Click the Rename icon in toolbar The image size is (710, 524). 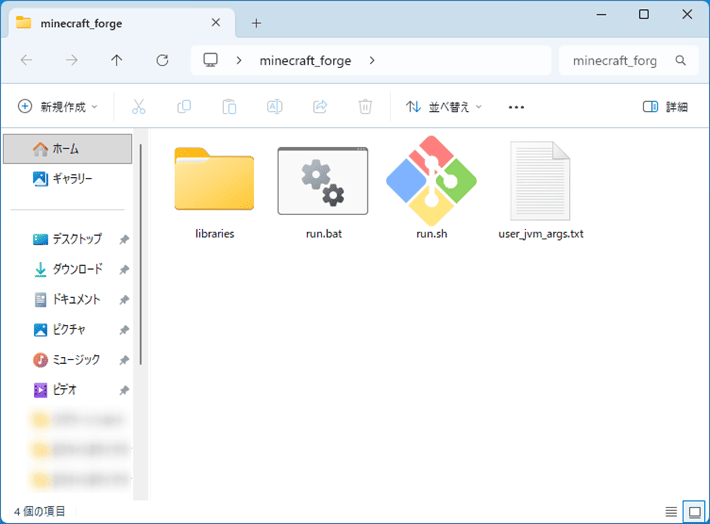(x=274, y=107)
